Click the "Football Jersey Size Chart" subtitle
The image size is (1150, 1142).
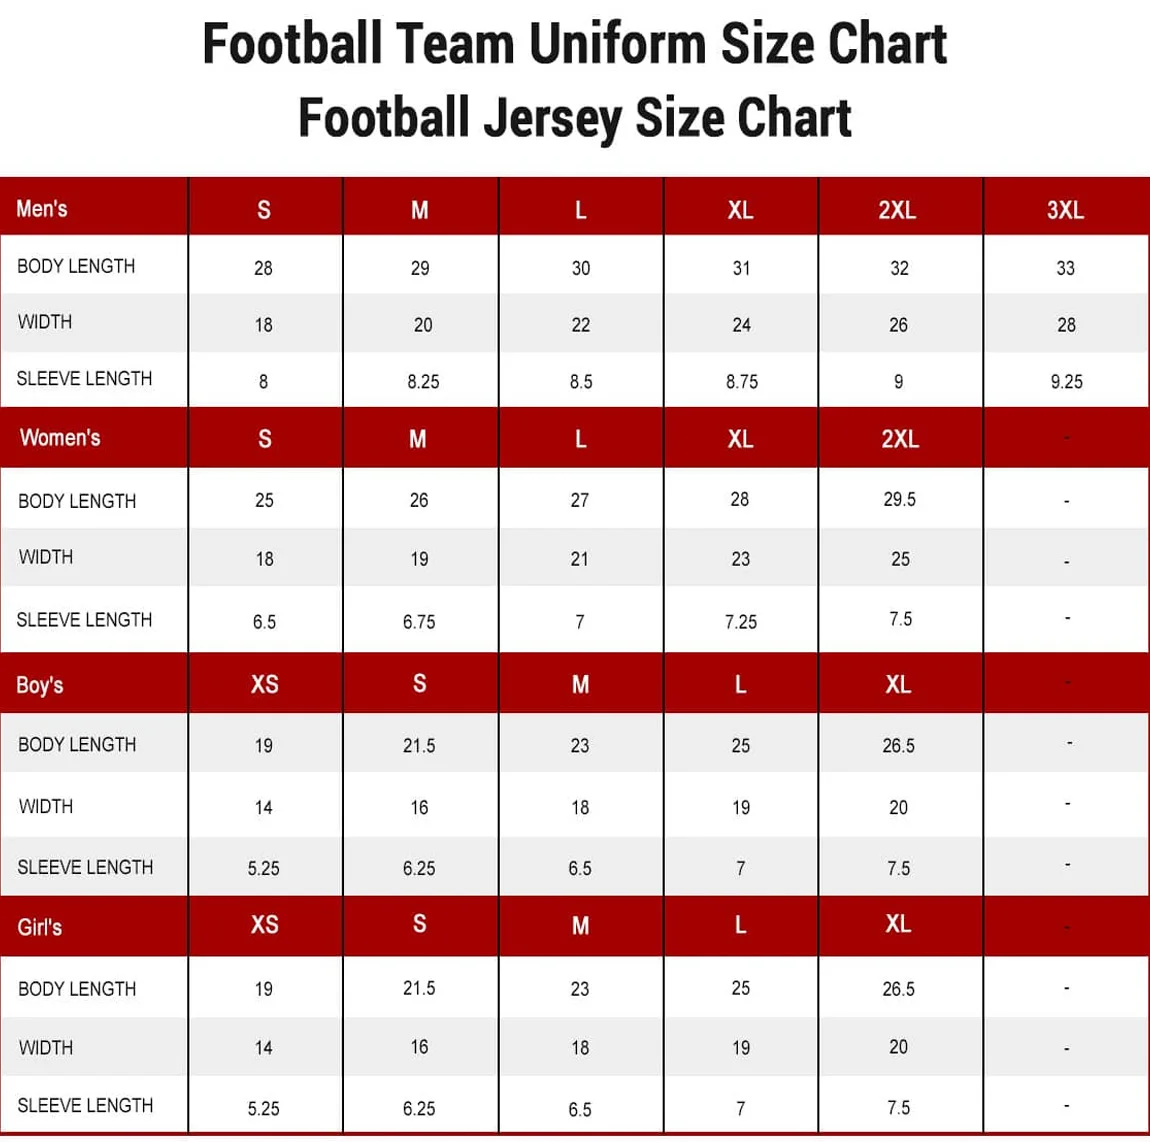(x=575, y=118)
